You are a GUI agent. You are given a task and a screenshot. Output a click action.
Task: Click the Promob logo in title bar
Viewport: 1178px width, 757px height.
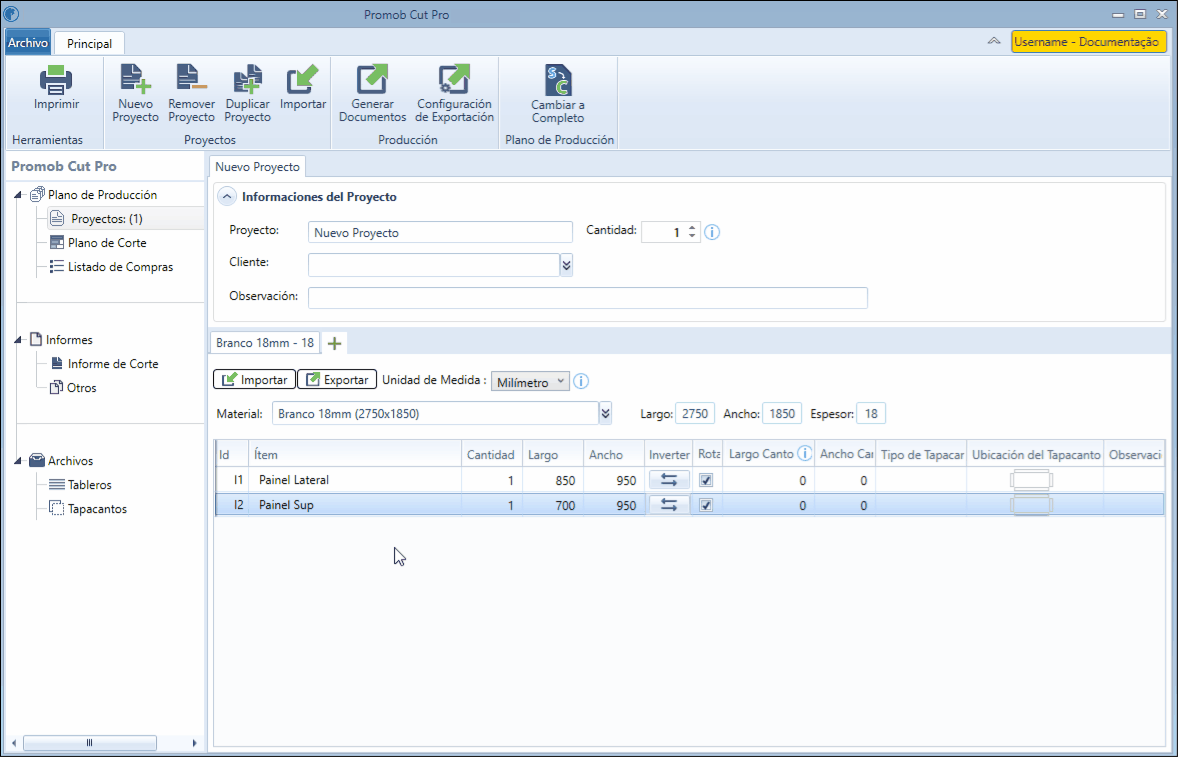tap(12, 14)
